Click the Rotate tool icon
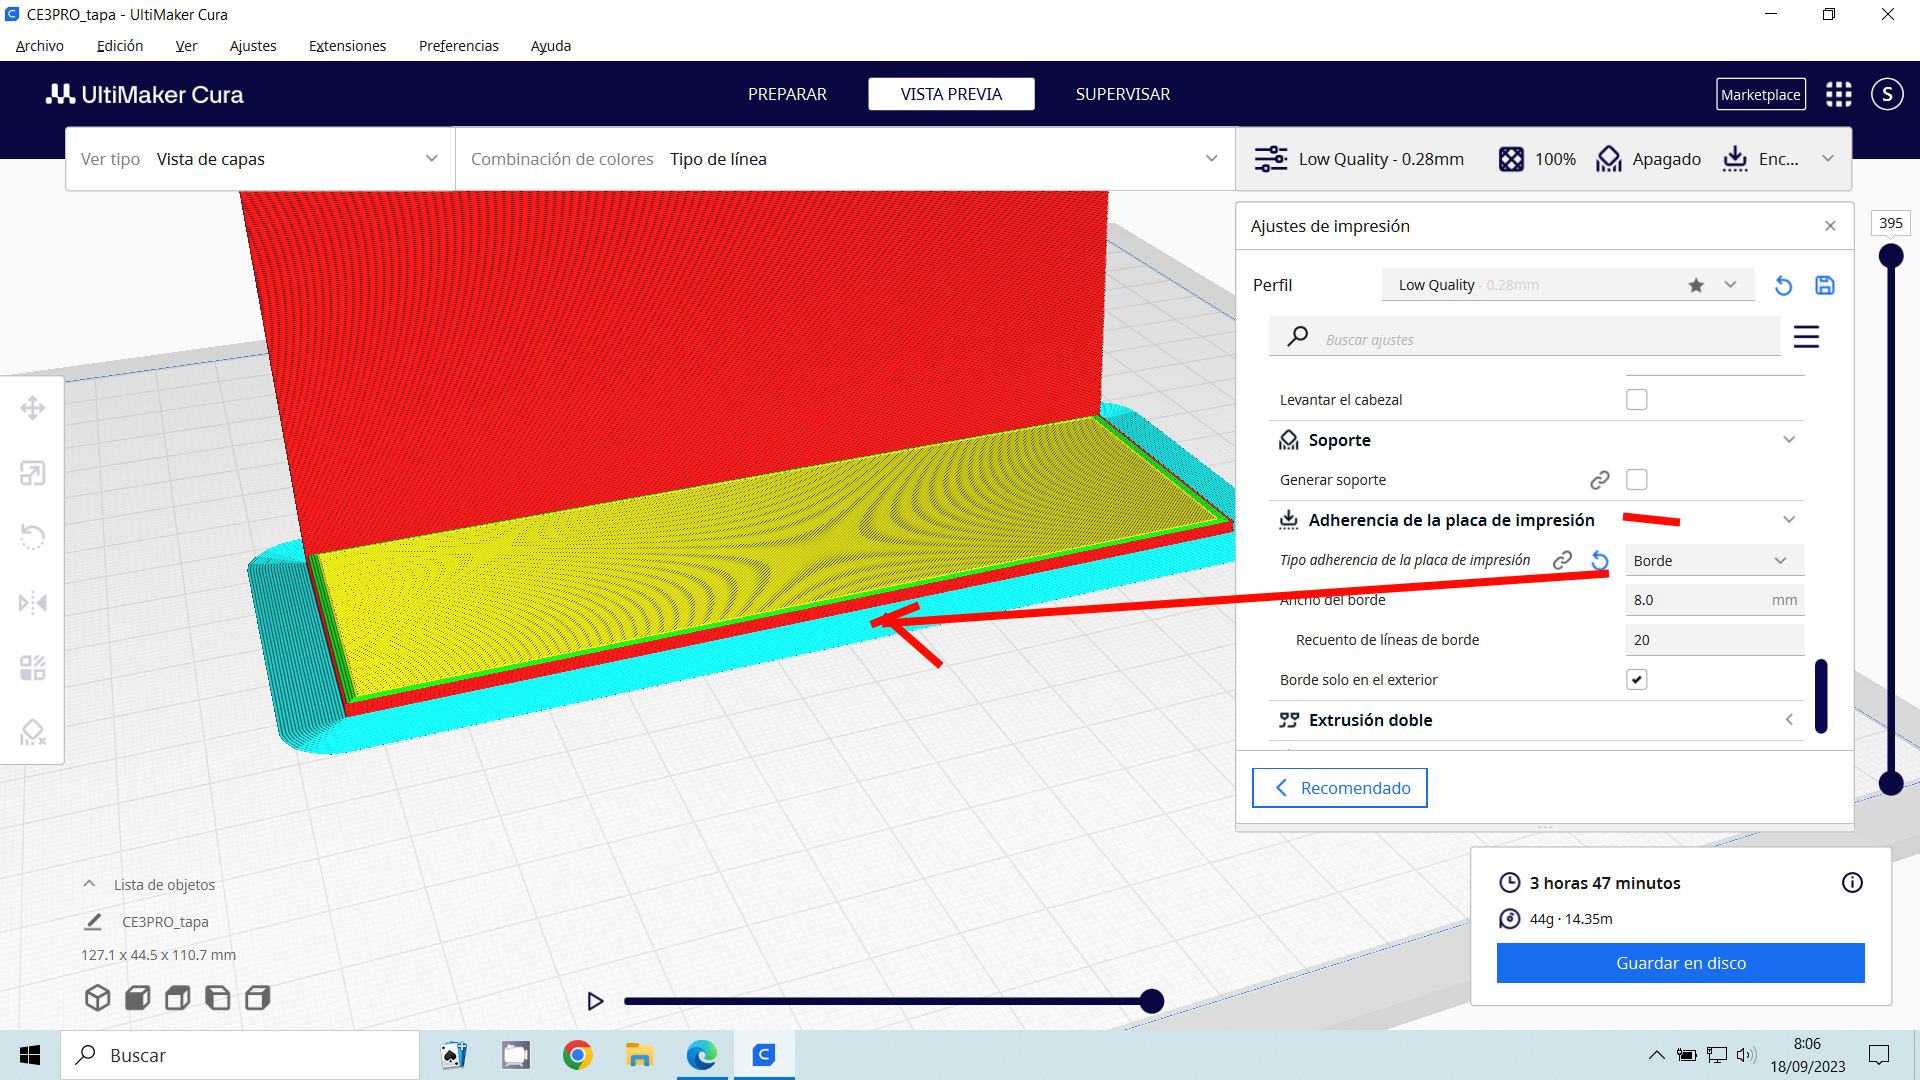1920x1080 pixels. 32,538
